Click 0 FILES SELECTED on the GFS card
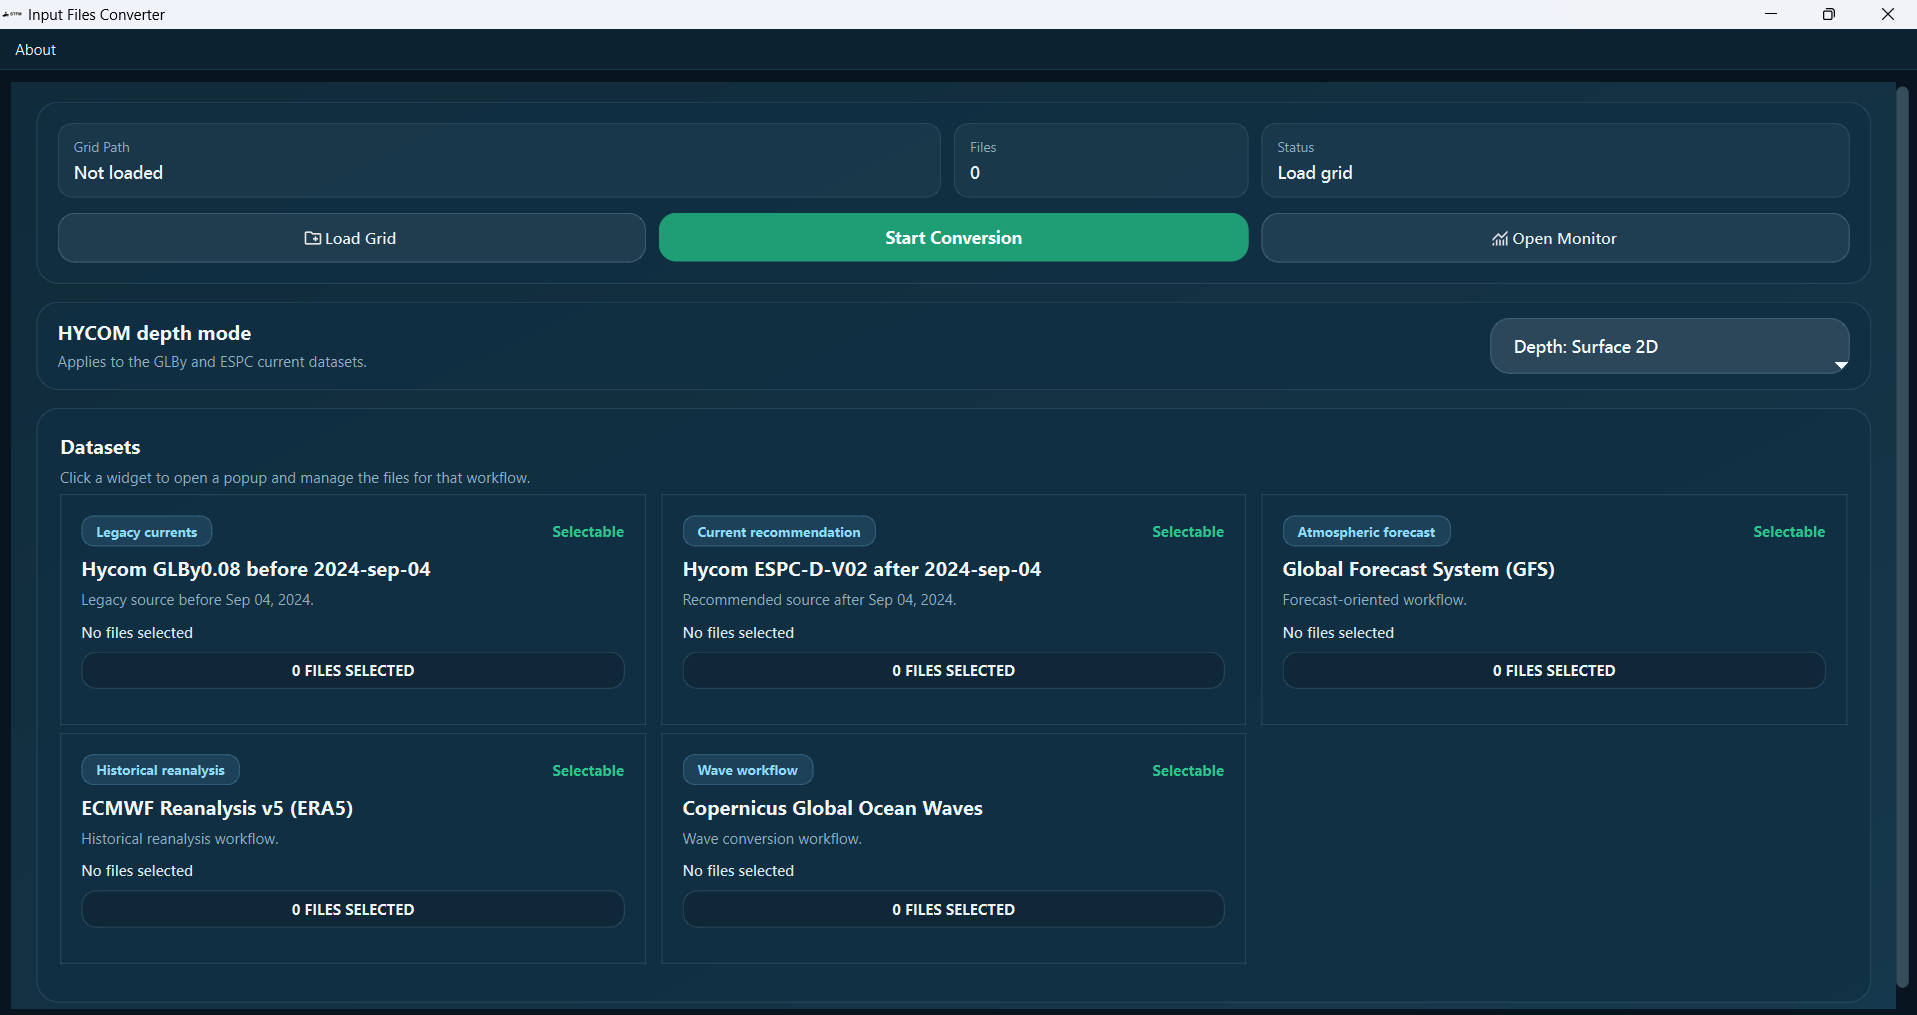Viewport: 1917px width, 1015px height. pyautogui.click(x=1554, y=671)
